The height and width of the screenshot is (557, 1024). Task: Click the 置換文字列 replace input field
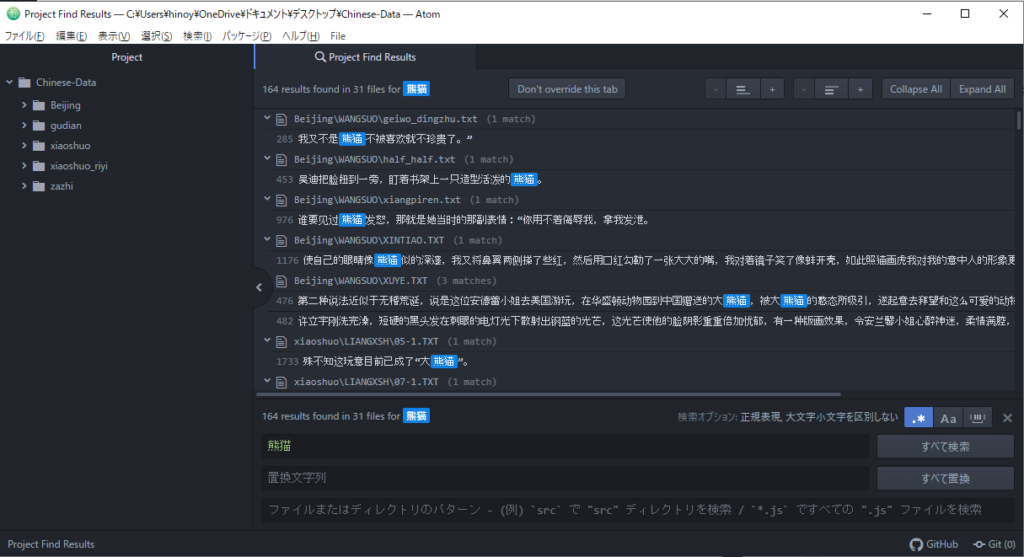(565, 478)
